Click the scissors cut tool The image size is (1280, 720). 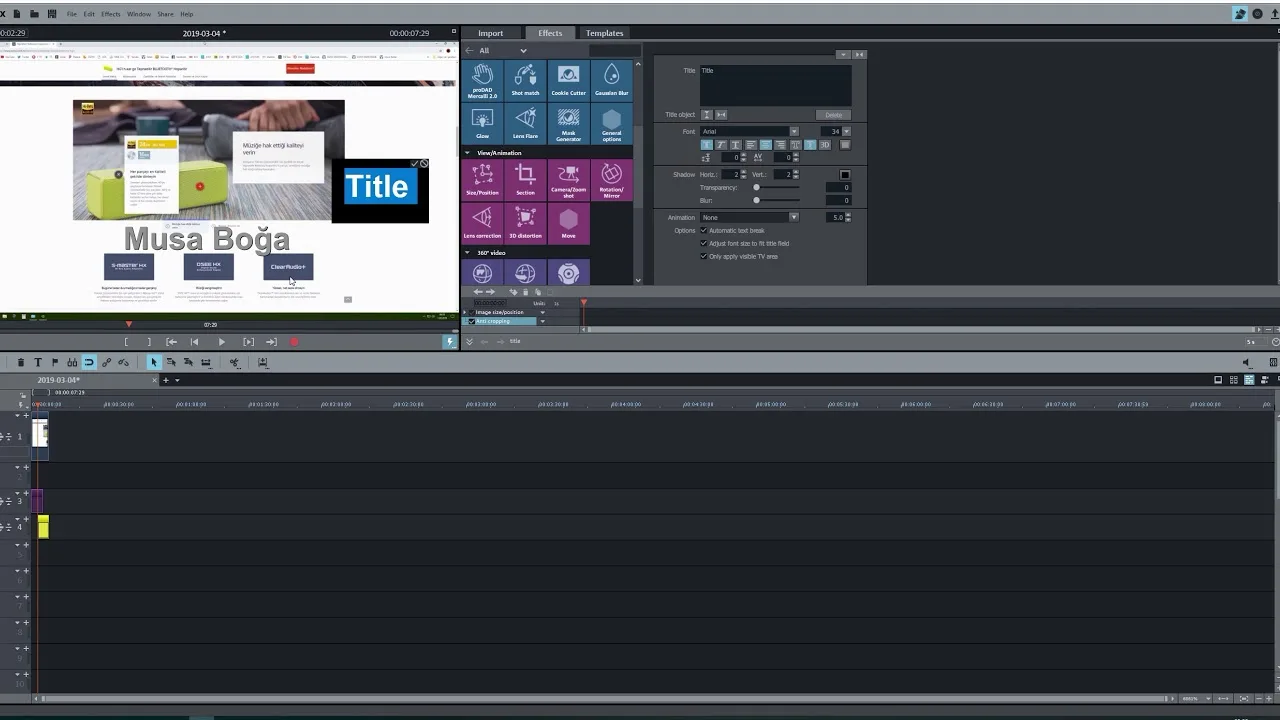click(234, 362)
